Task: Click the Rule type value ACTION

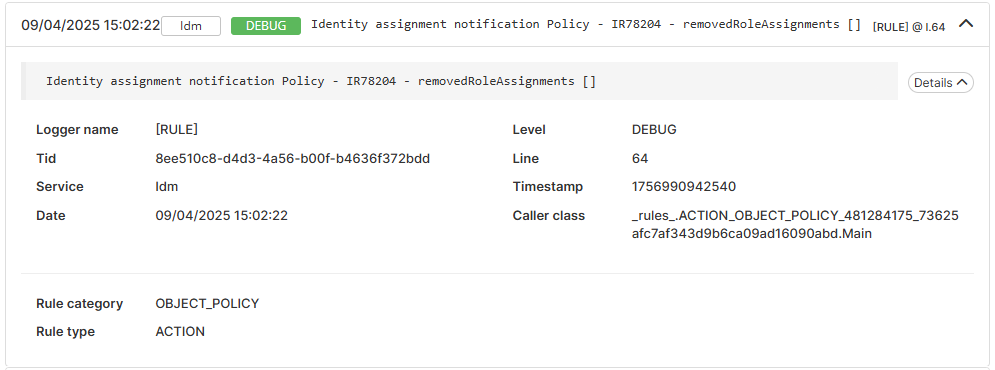Action: [x=180, y=331]
